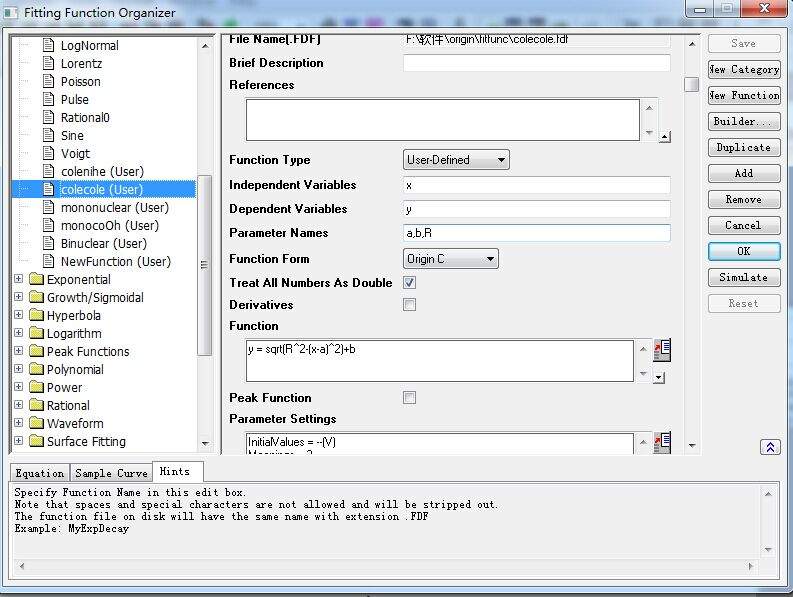Expand Power category node
Viewport: 793px width, 597px height.
18,387
